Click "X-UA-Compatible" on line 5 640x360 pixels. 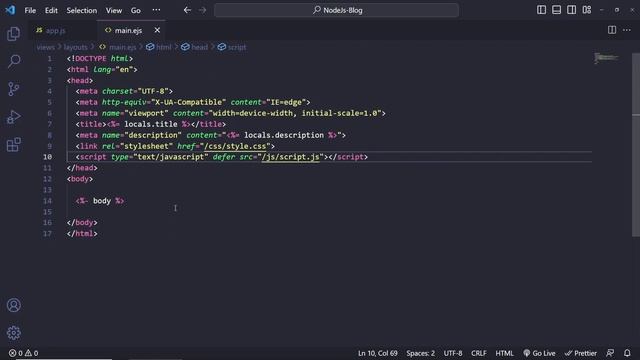[x=189, y=102]
